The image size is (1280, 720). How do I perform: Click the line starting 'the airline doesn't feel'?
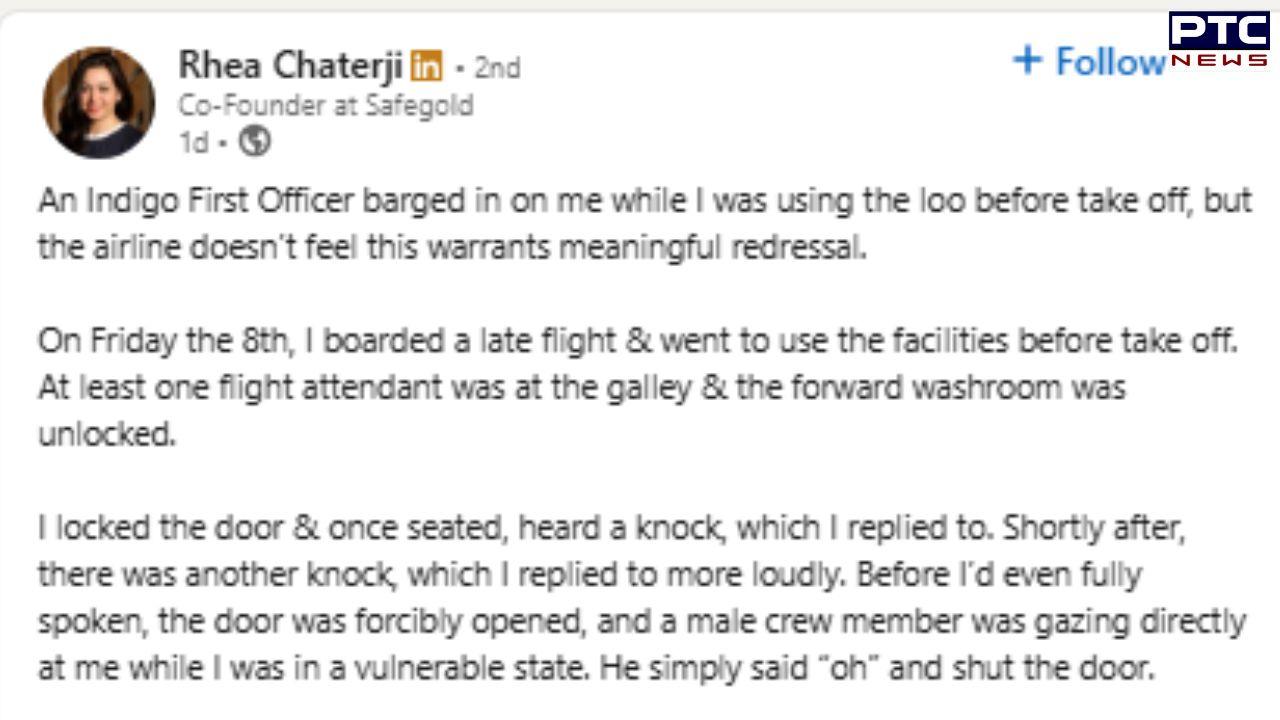(452, 247)
